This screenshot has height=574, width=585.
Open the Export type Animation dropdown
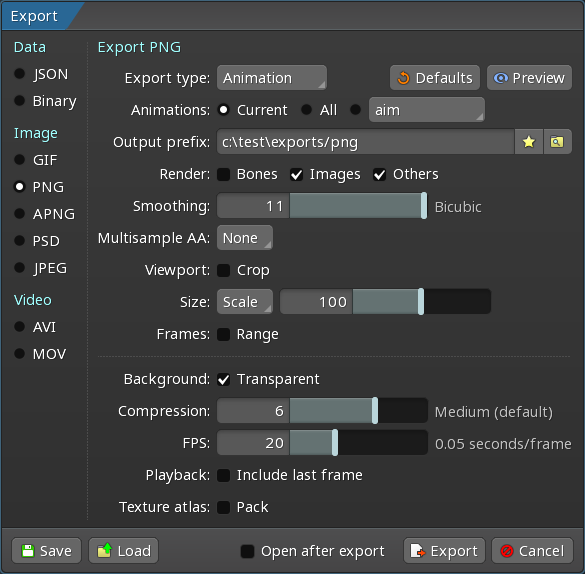tap(272, 78)
